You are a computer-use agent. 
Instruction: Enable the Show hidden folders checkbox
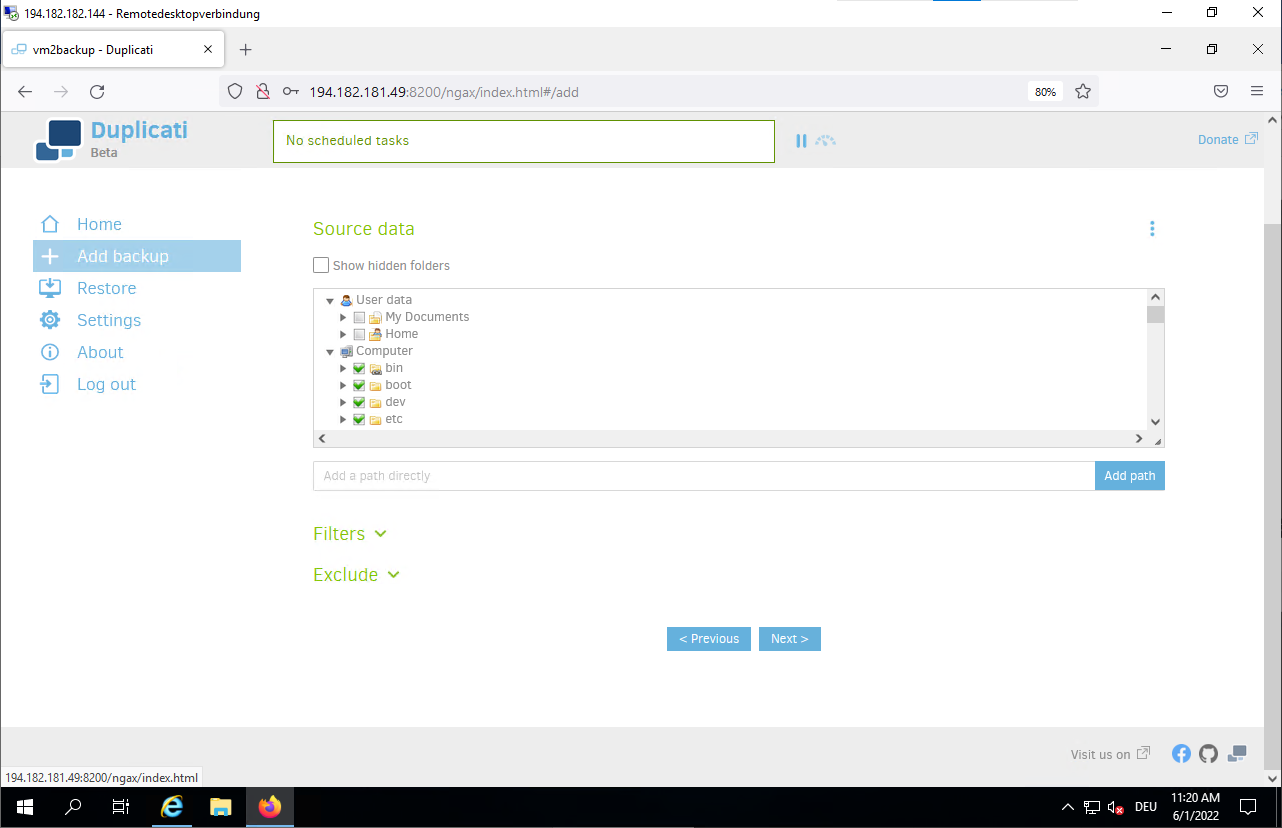click(x=321, y=265)
